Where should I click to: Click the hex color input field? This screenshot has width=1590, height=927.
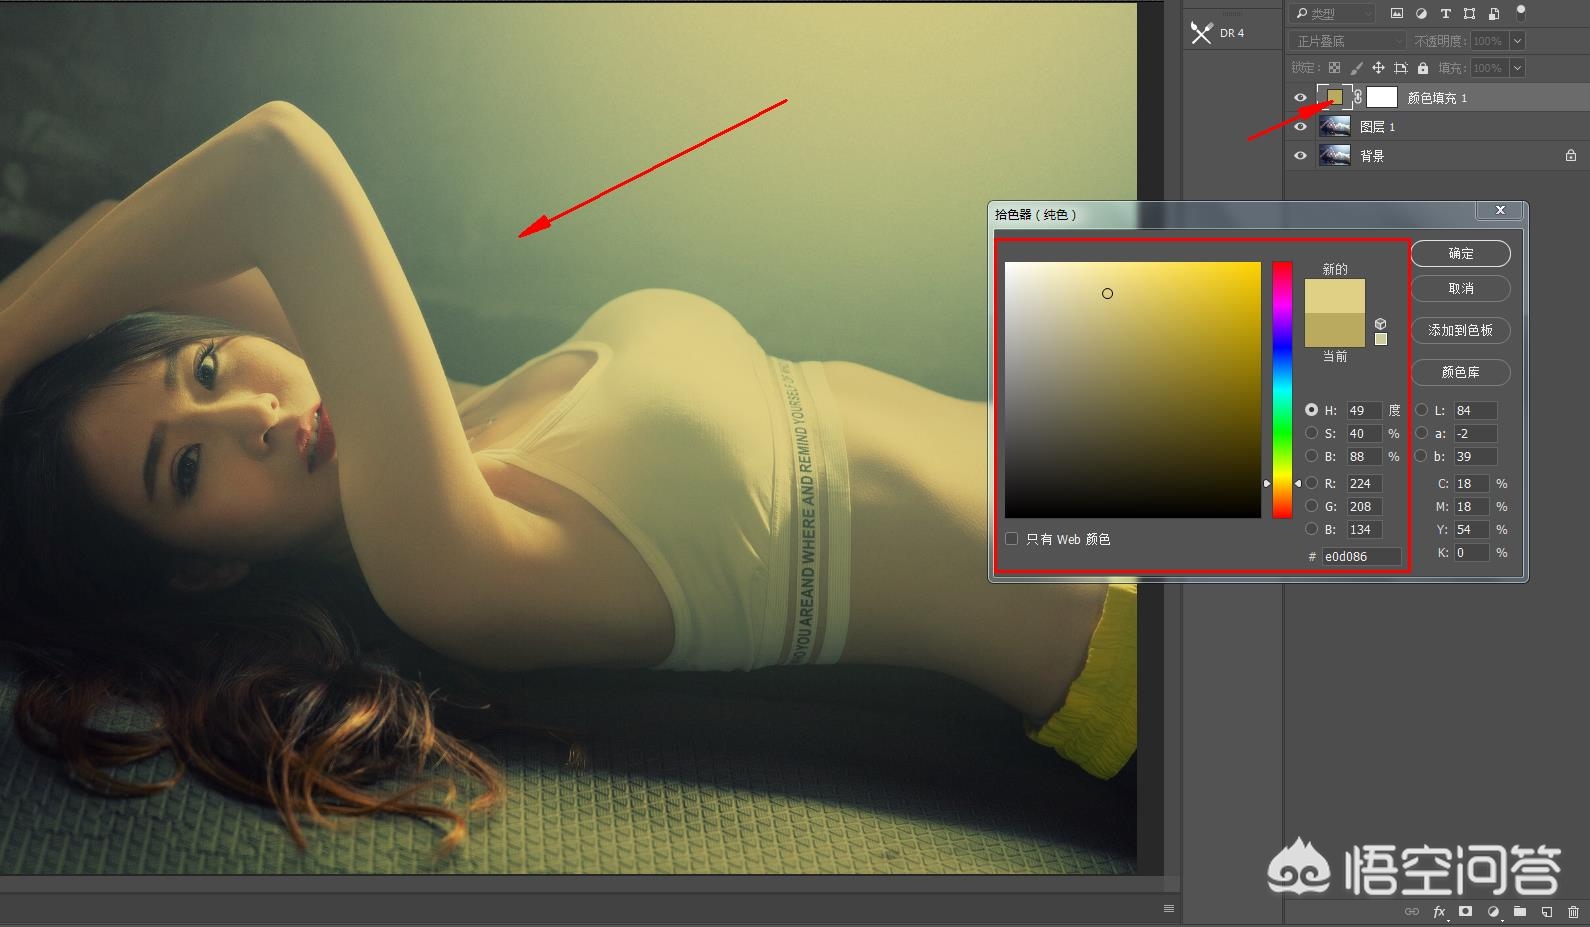pos(1360,557)
